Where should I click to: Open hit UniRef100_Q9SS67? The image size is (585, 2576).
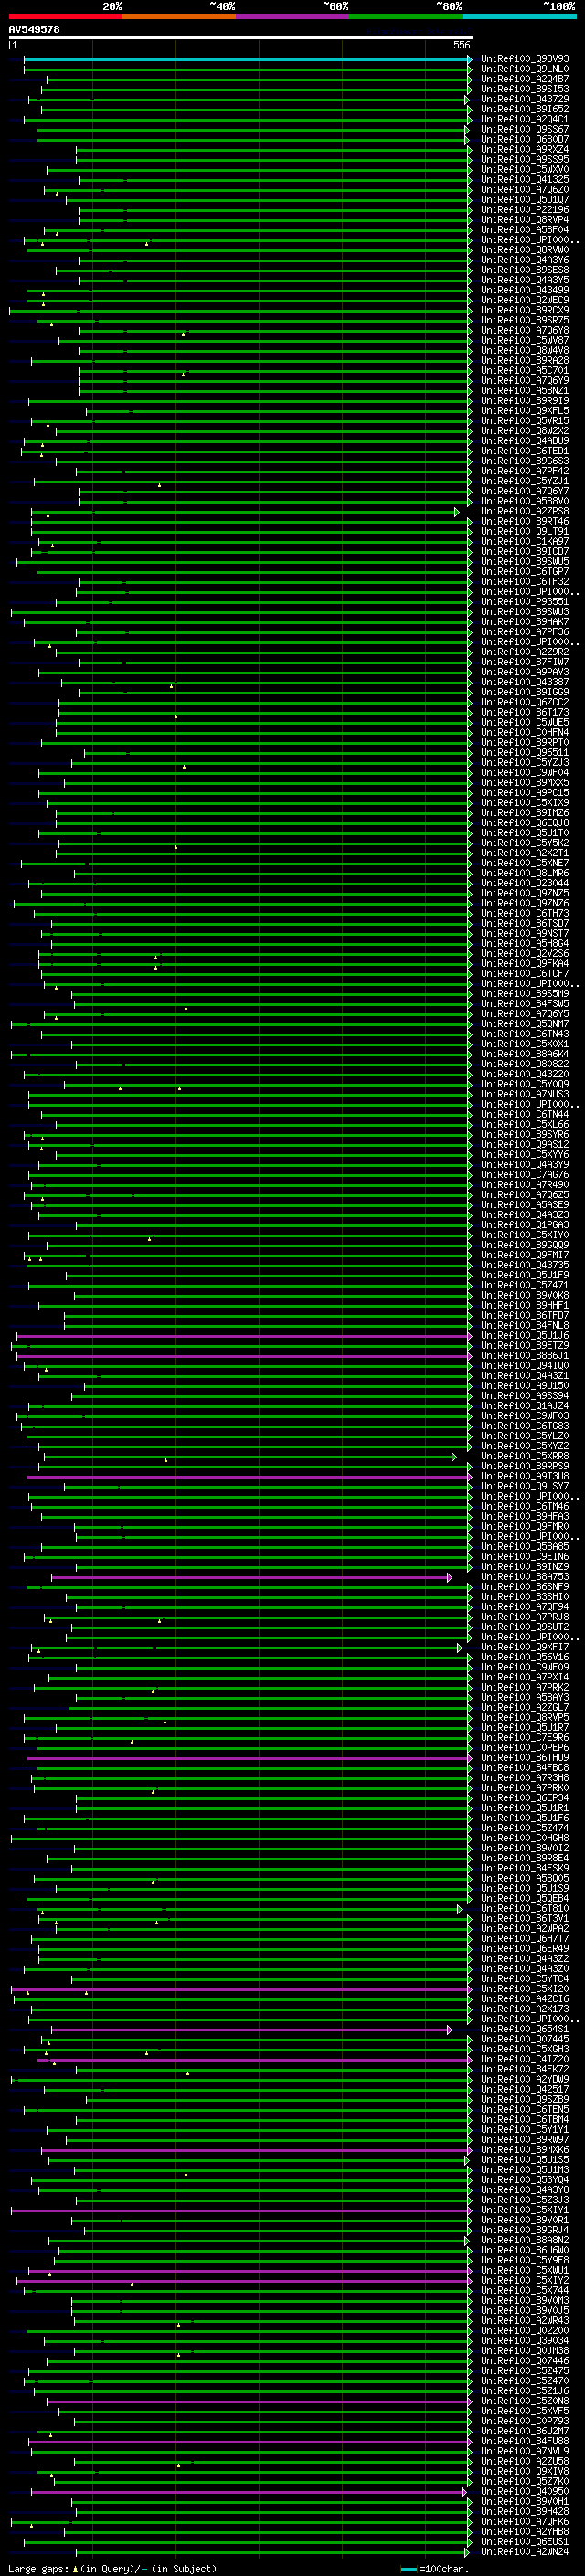525,129
